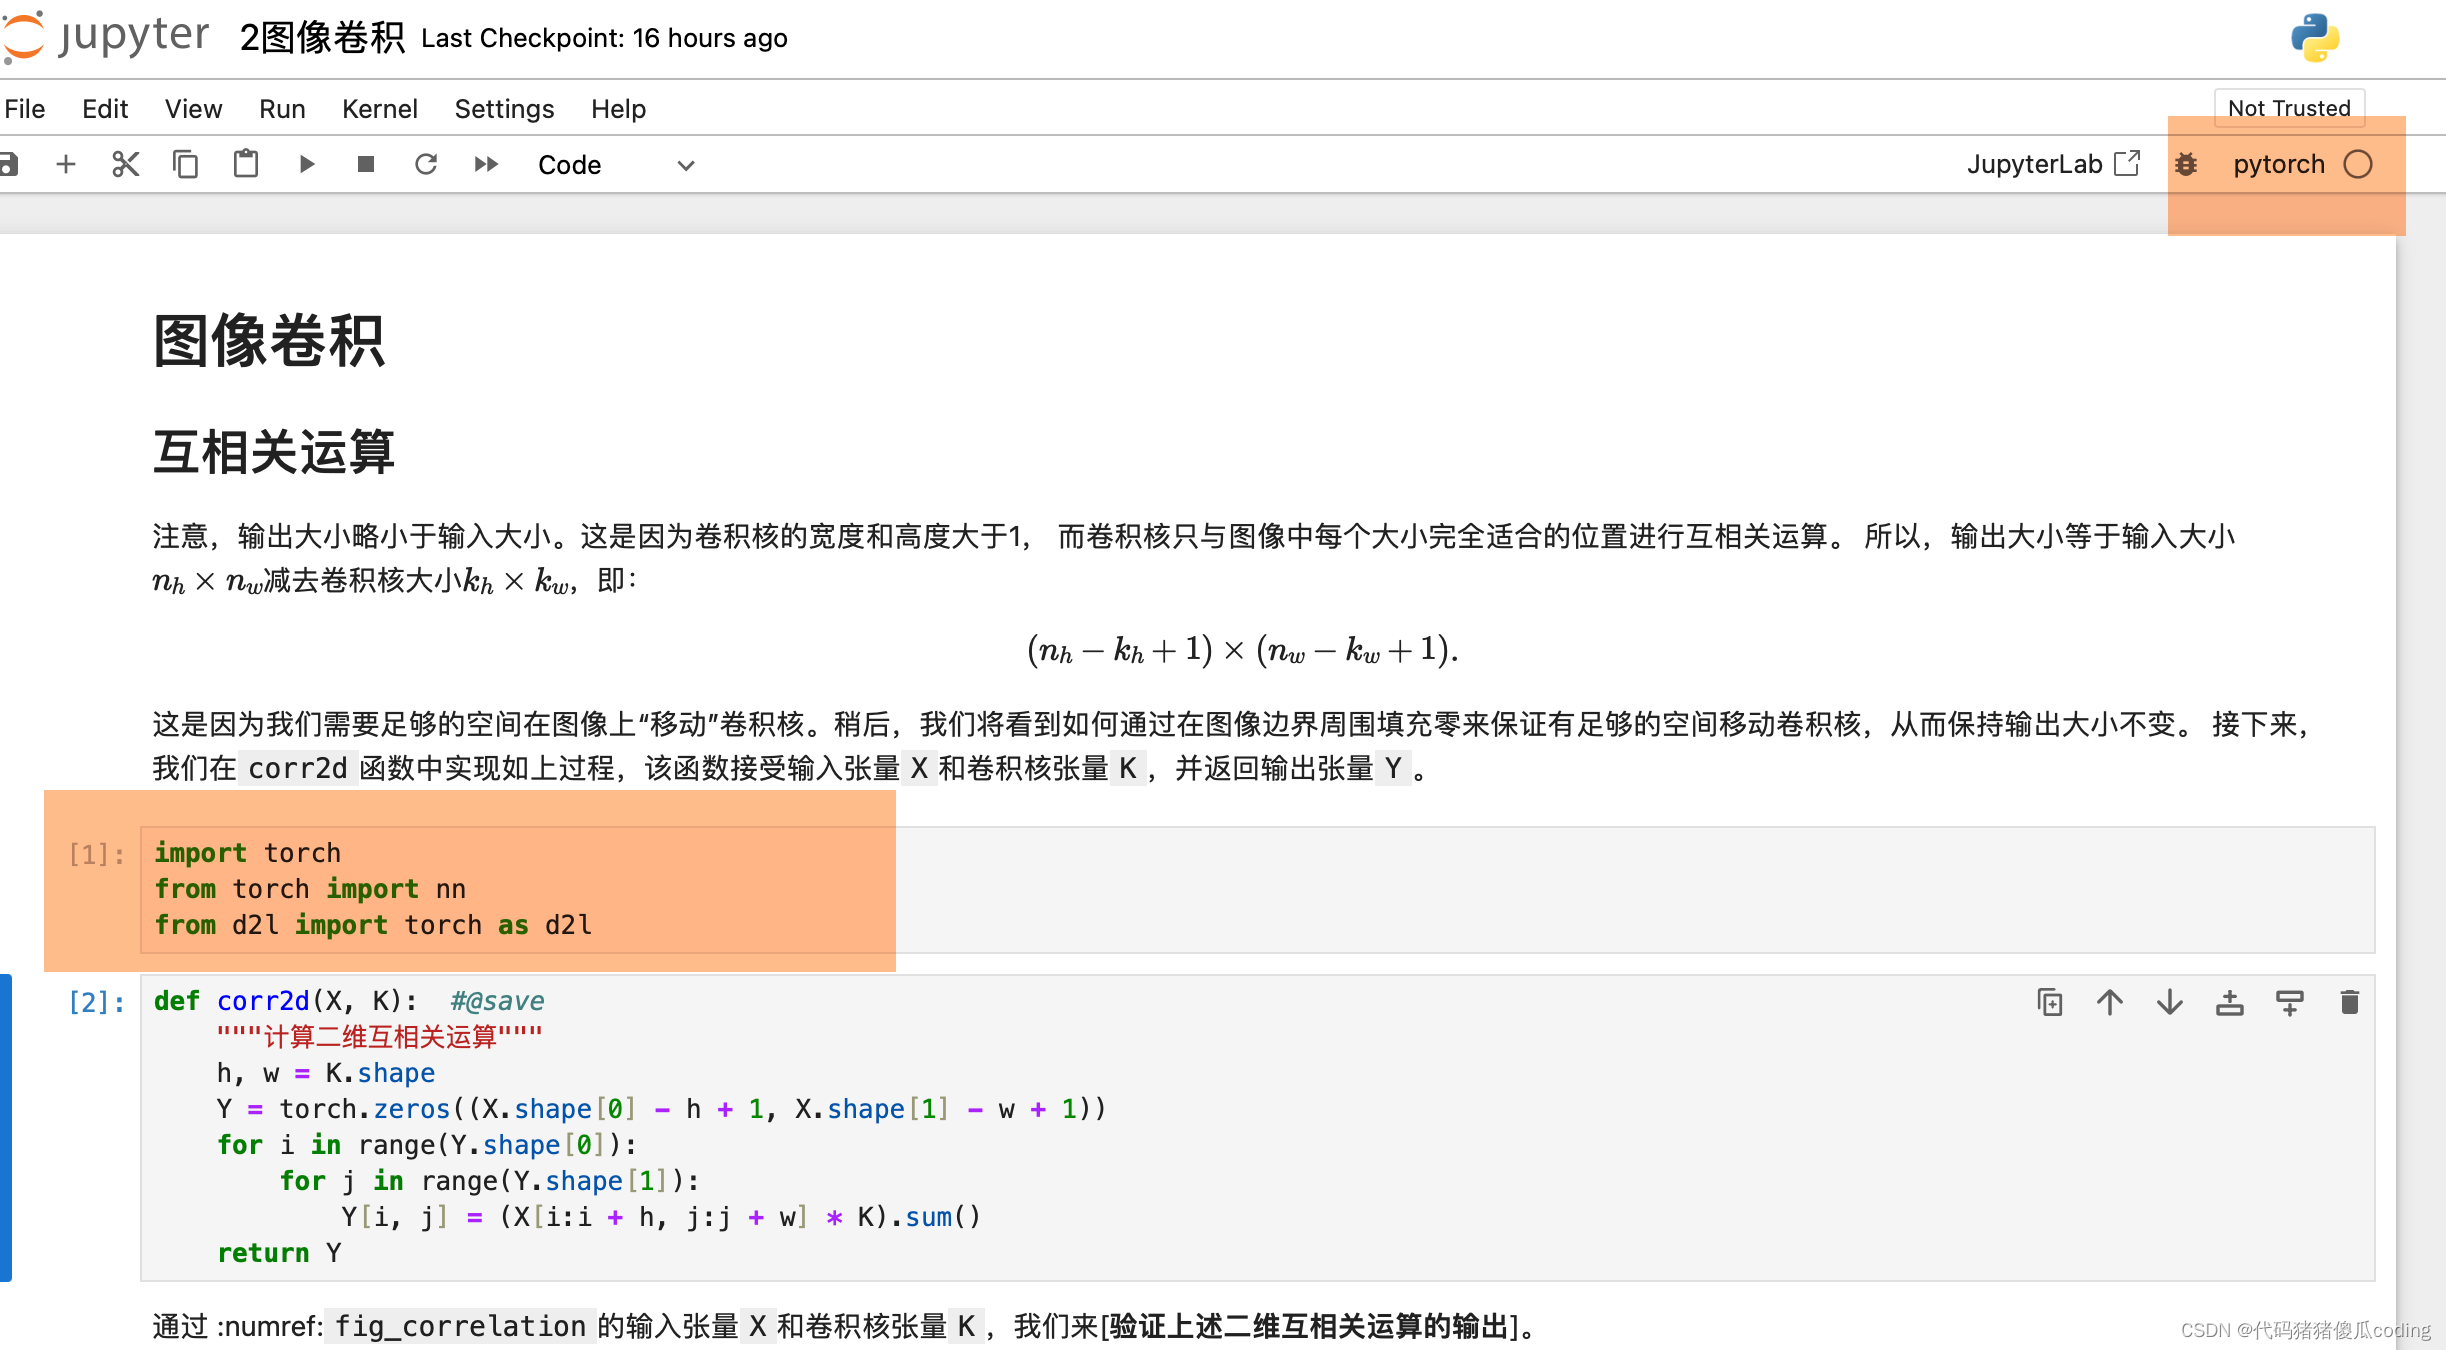The height and width of the screenshot is (1350, 2446).
Task: Rename the notebook title 2图像卷积
Action: (322, 38)
